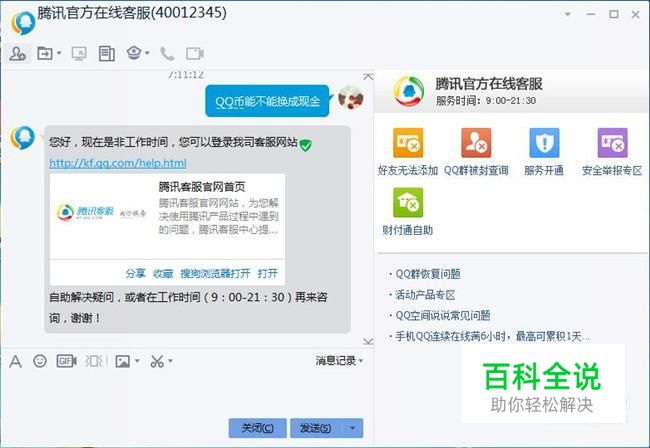Screen dimensions: 650x448
Task: Click the Tencent customer service avatar in title
Action: point(23,23)
